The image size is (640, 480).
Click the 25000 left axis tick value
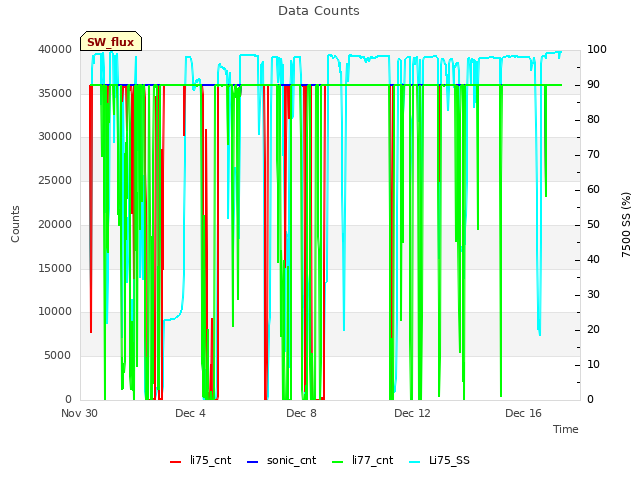[x=55, y=180]
